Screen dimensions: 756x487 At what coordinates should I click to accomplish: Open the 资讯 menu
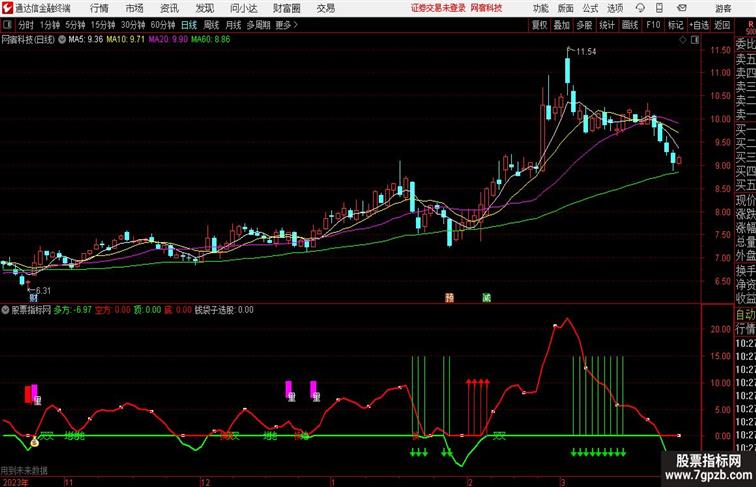click(169, 8)
